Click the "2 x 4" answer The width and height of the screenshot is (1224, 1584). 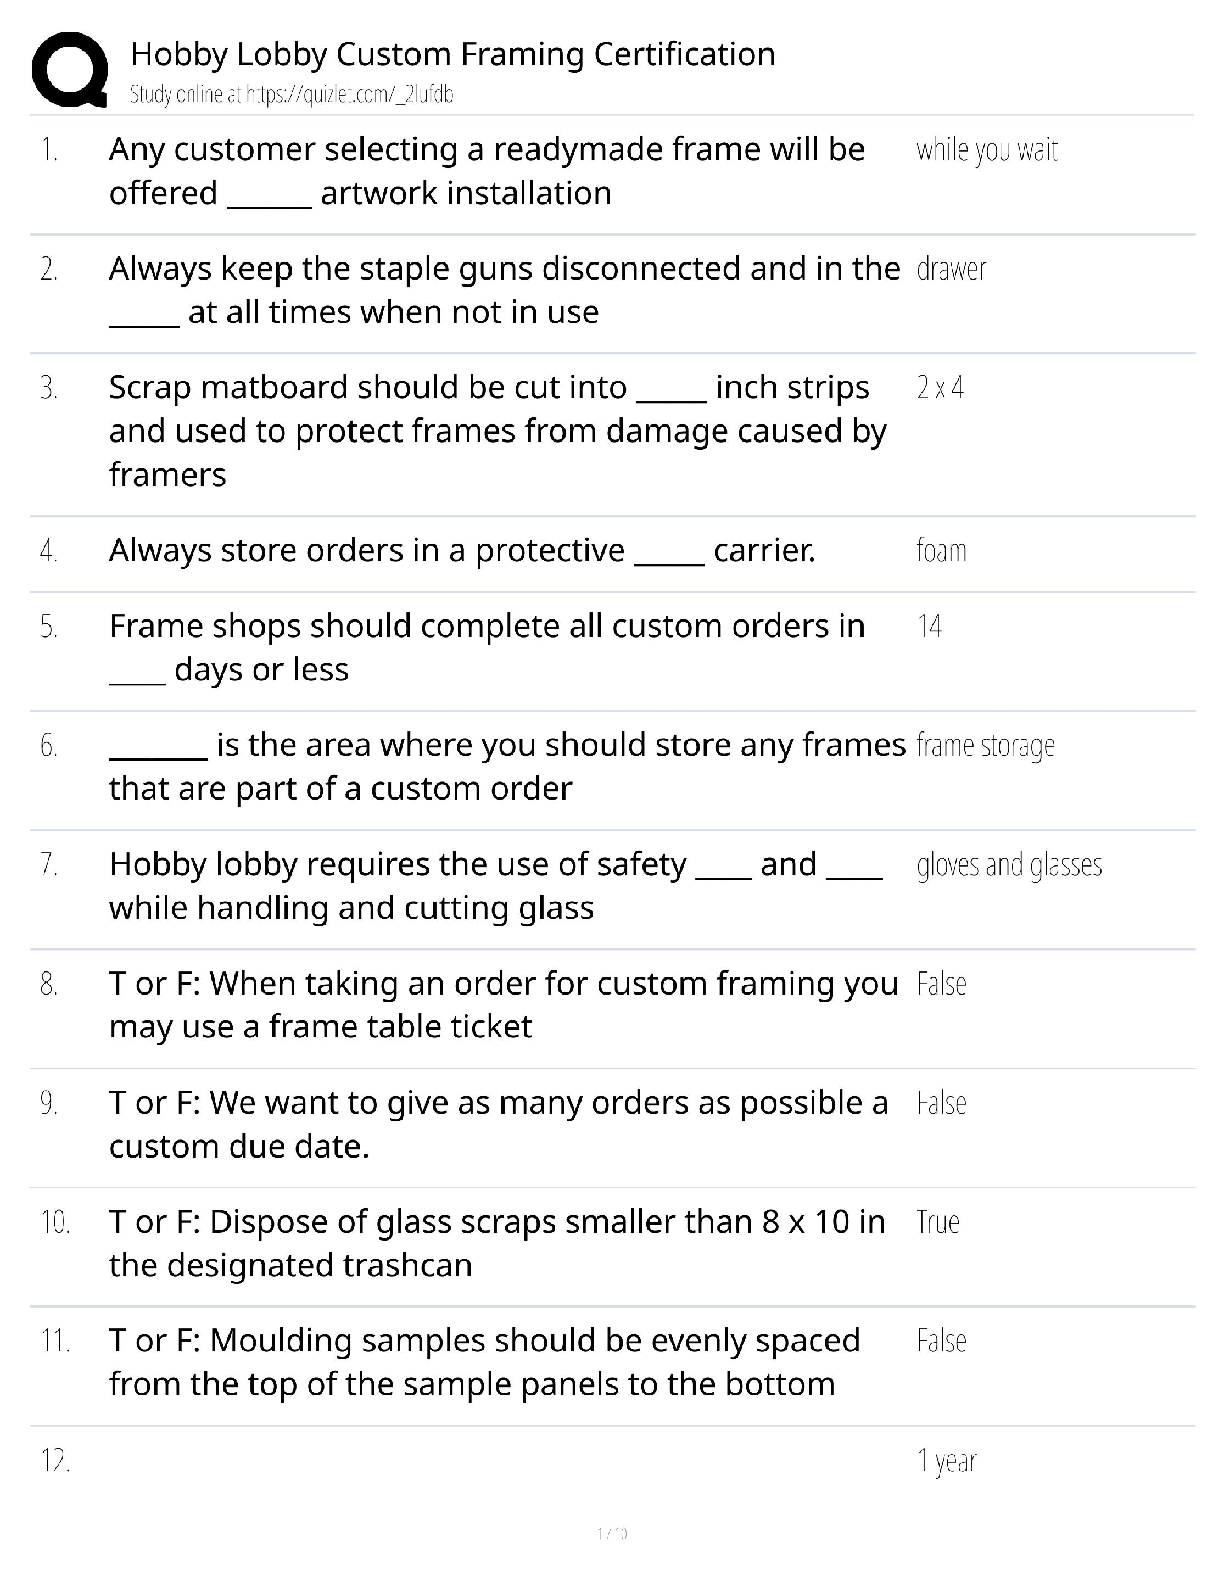(940, 388)
